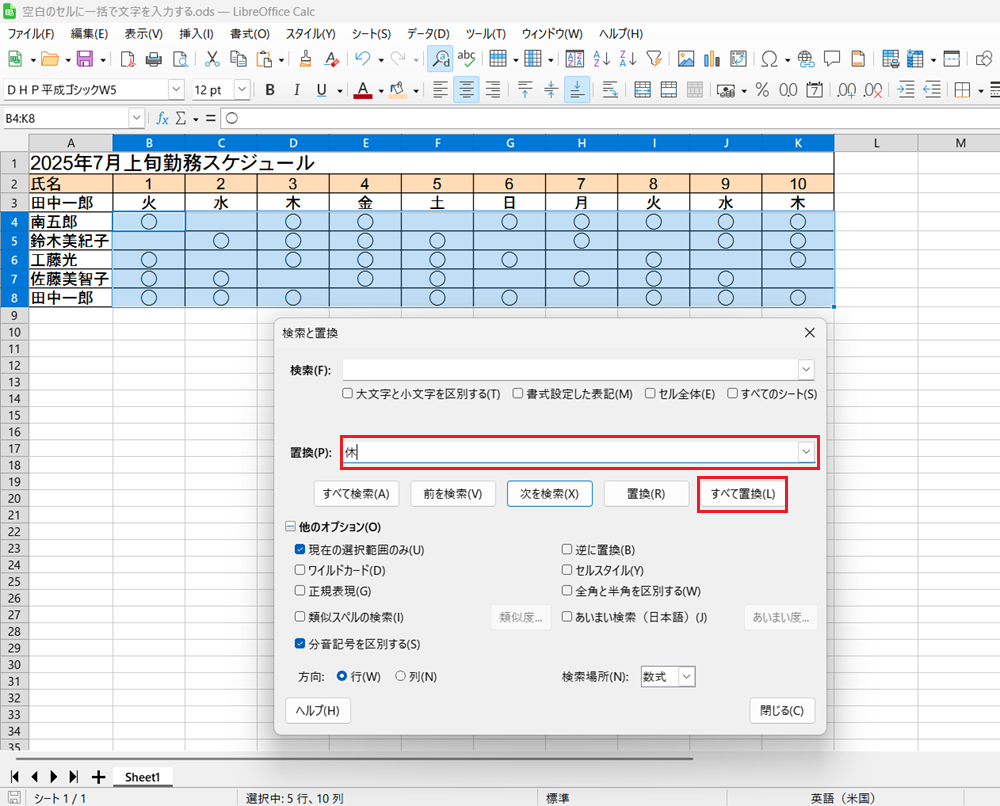Click the Spelling check abc icon
Image resolution: width=1000 pixels, height=806 pixels.
pyautogui.click(x=466, y=59)
